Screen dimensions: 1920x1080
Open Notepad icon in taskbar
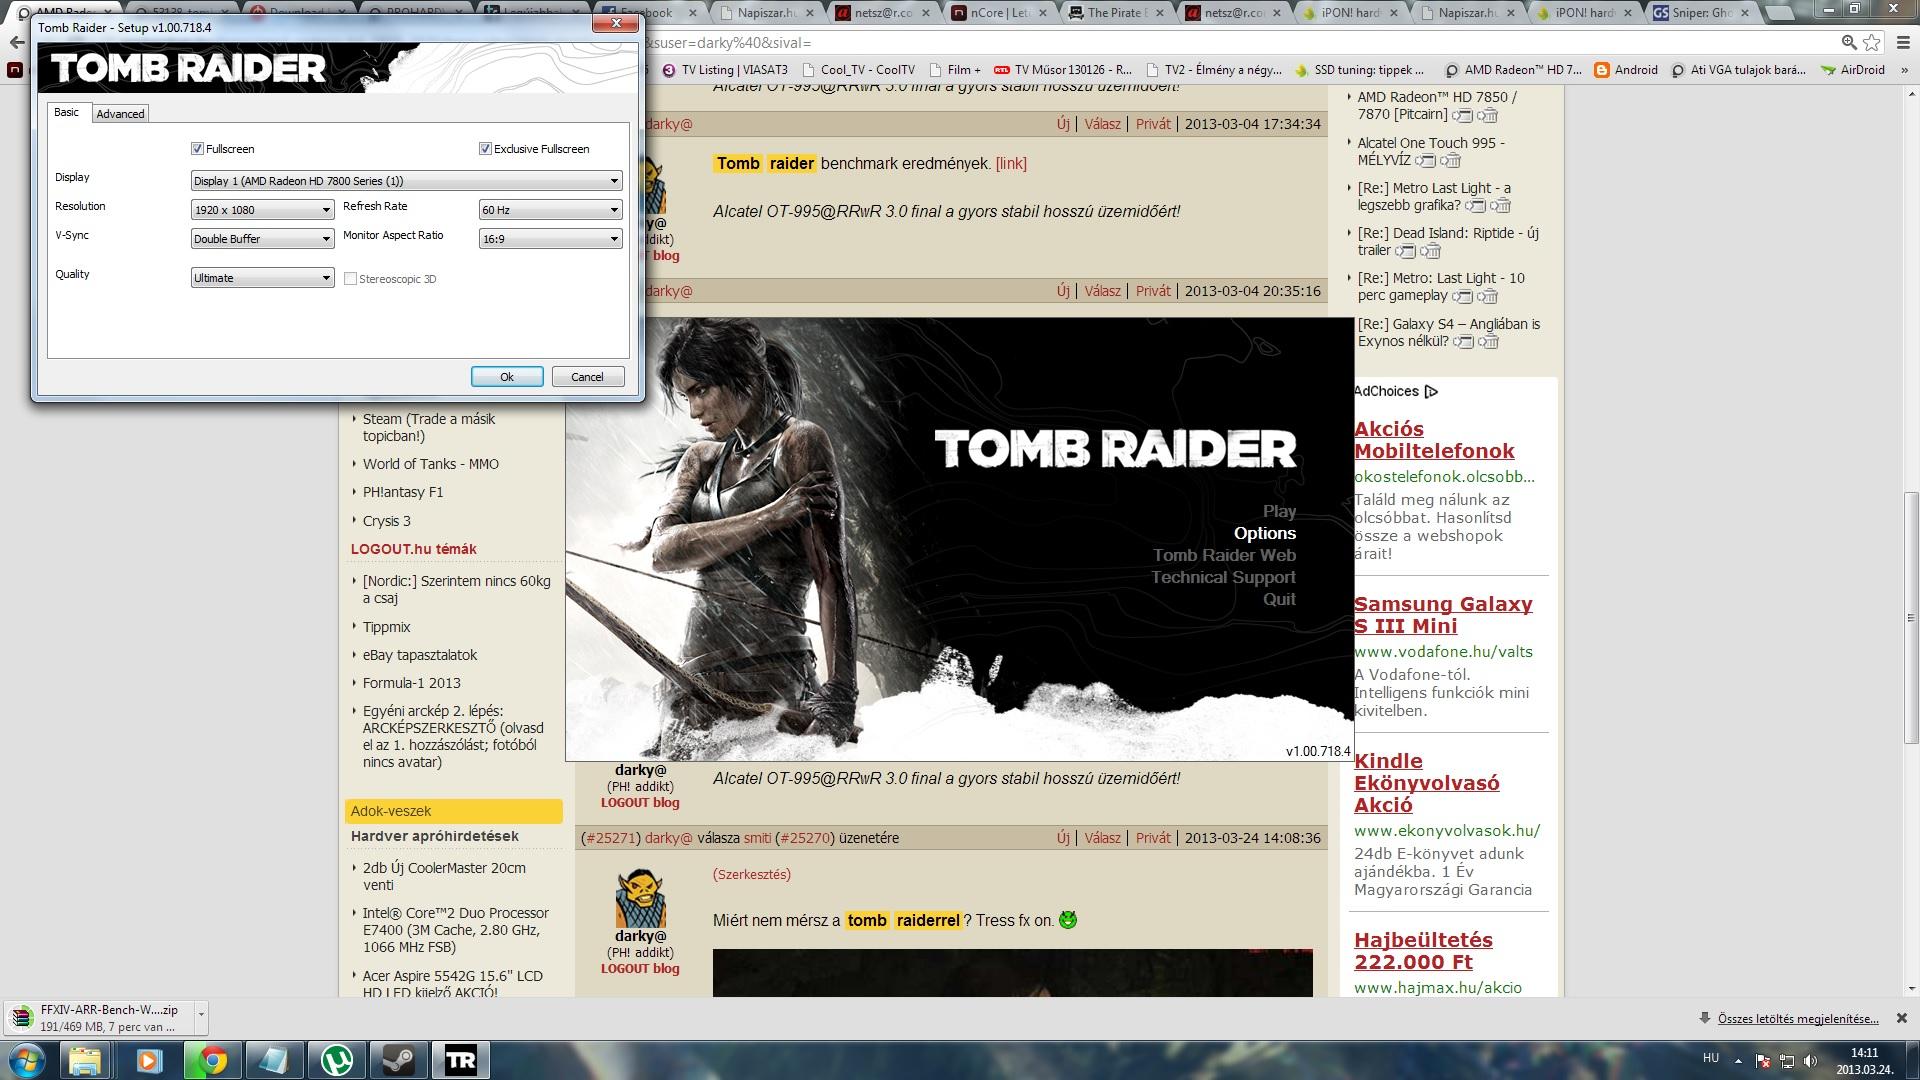tap(274, 1060)
